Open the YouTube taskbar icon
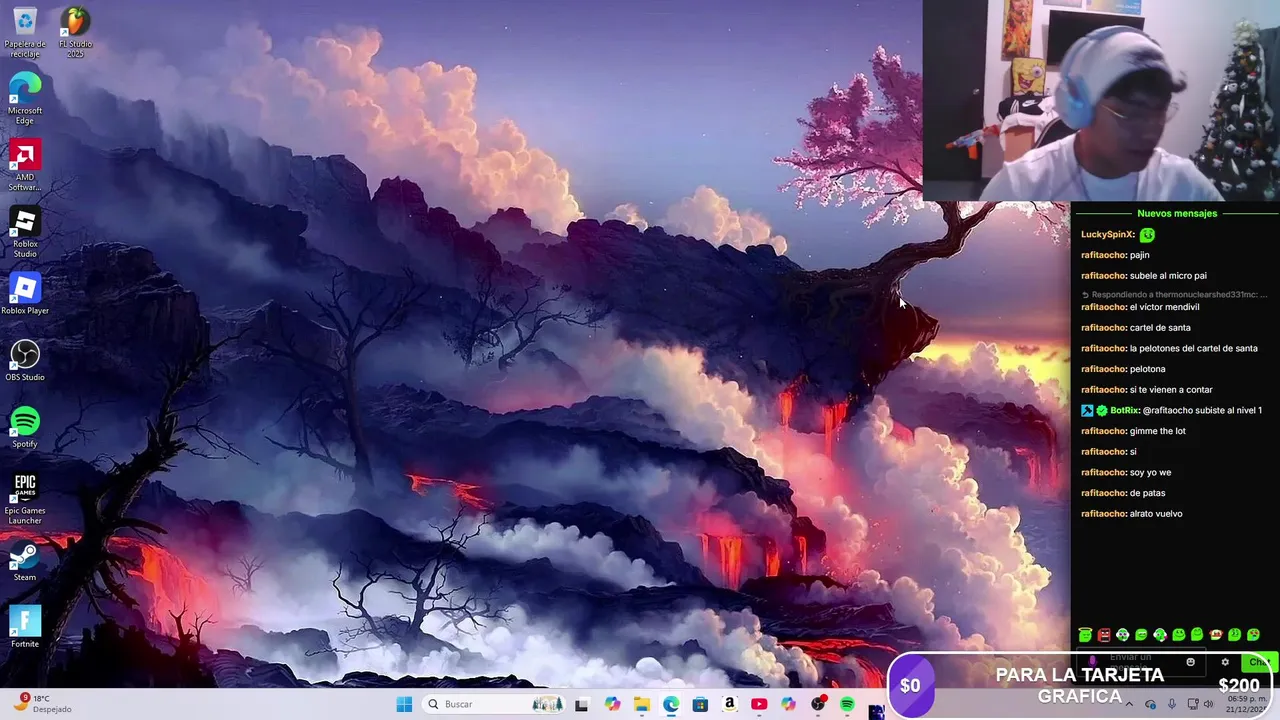This screenshot has width=1280, height=720. click(759, 704)
